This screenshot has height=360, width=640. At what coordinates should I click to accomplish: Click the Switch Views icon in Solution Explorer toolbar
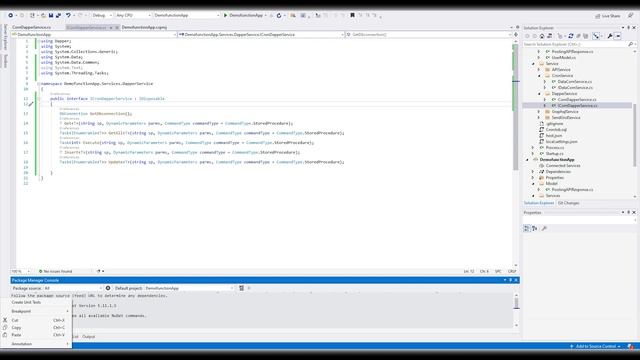550,36
